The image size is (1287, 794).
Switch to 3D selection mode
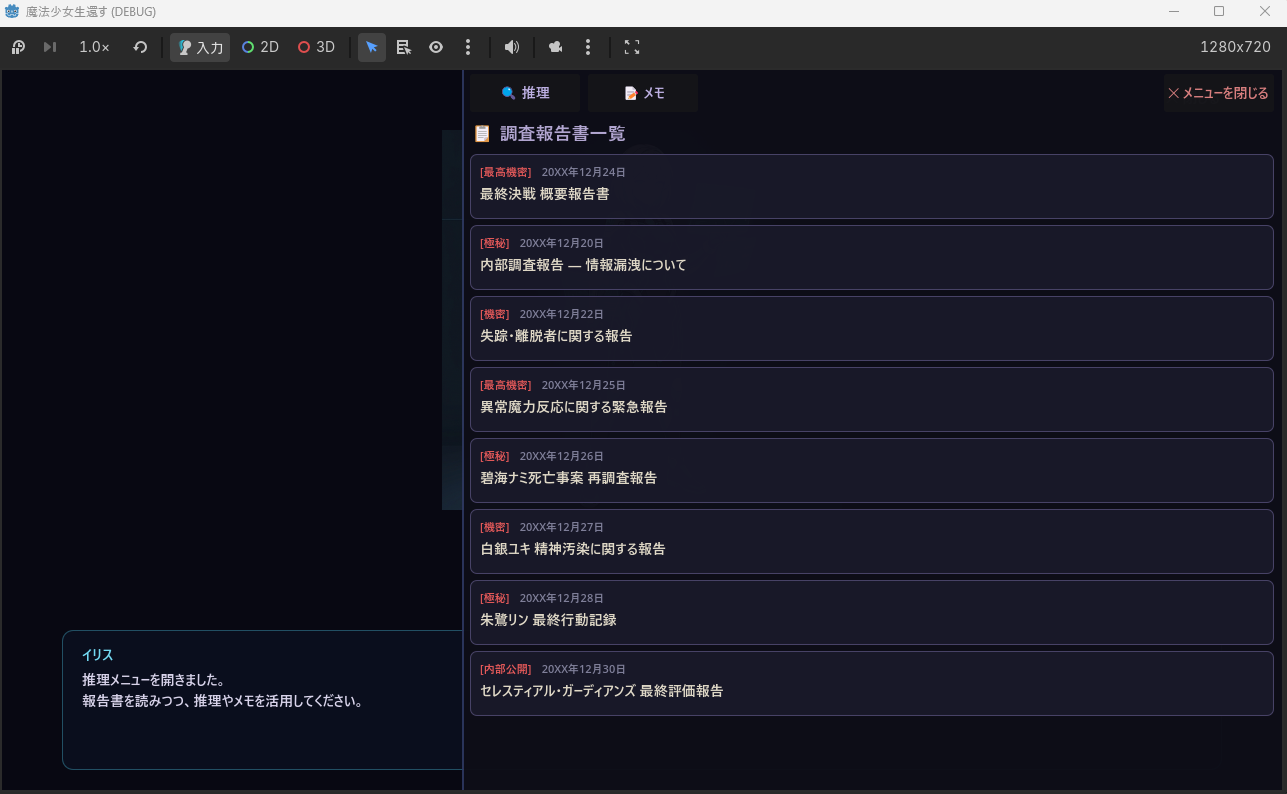point(316,47)
